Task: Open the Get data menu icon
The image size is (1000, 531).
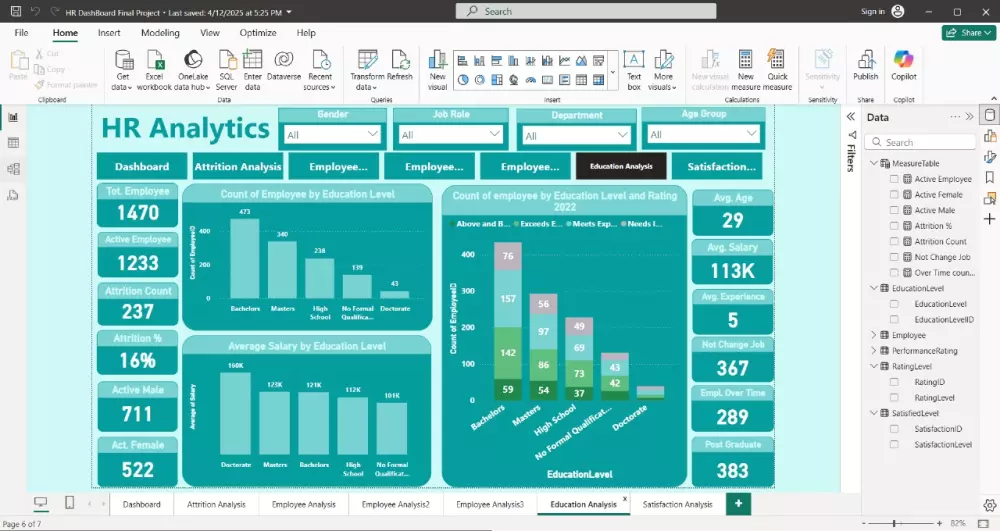Action: [x=123, y=61]
